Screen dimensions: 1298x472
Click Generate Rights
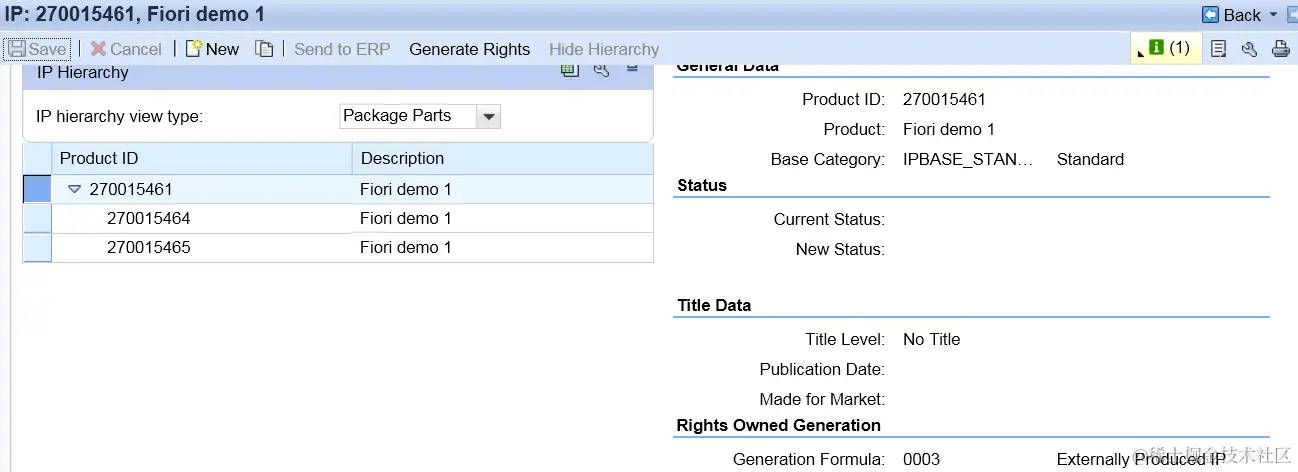pyautogui.click(x=469, y=49)
